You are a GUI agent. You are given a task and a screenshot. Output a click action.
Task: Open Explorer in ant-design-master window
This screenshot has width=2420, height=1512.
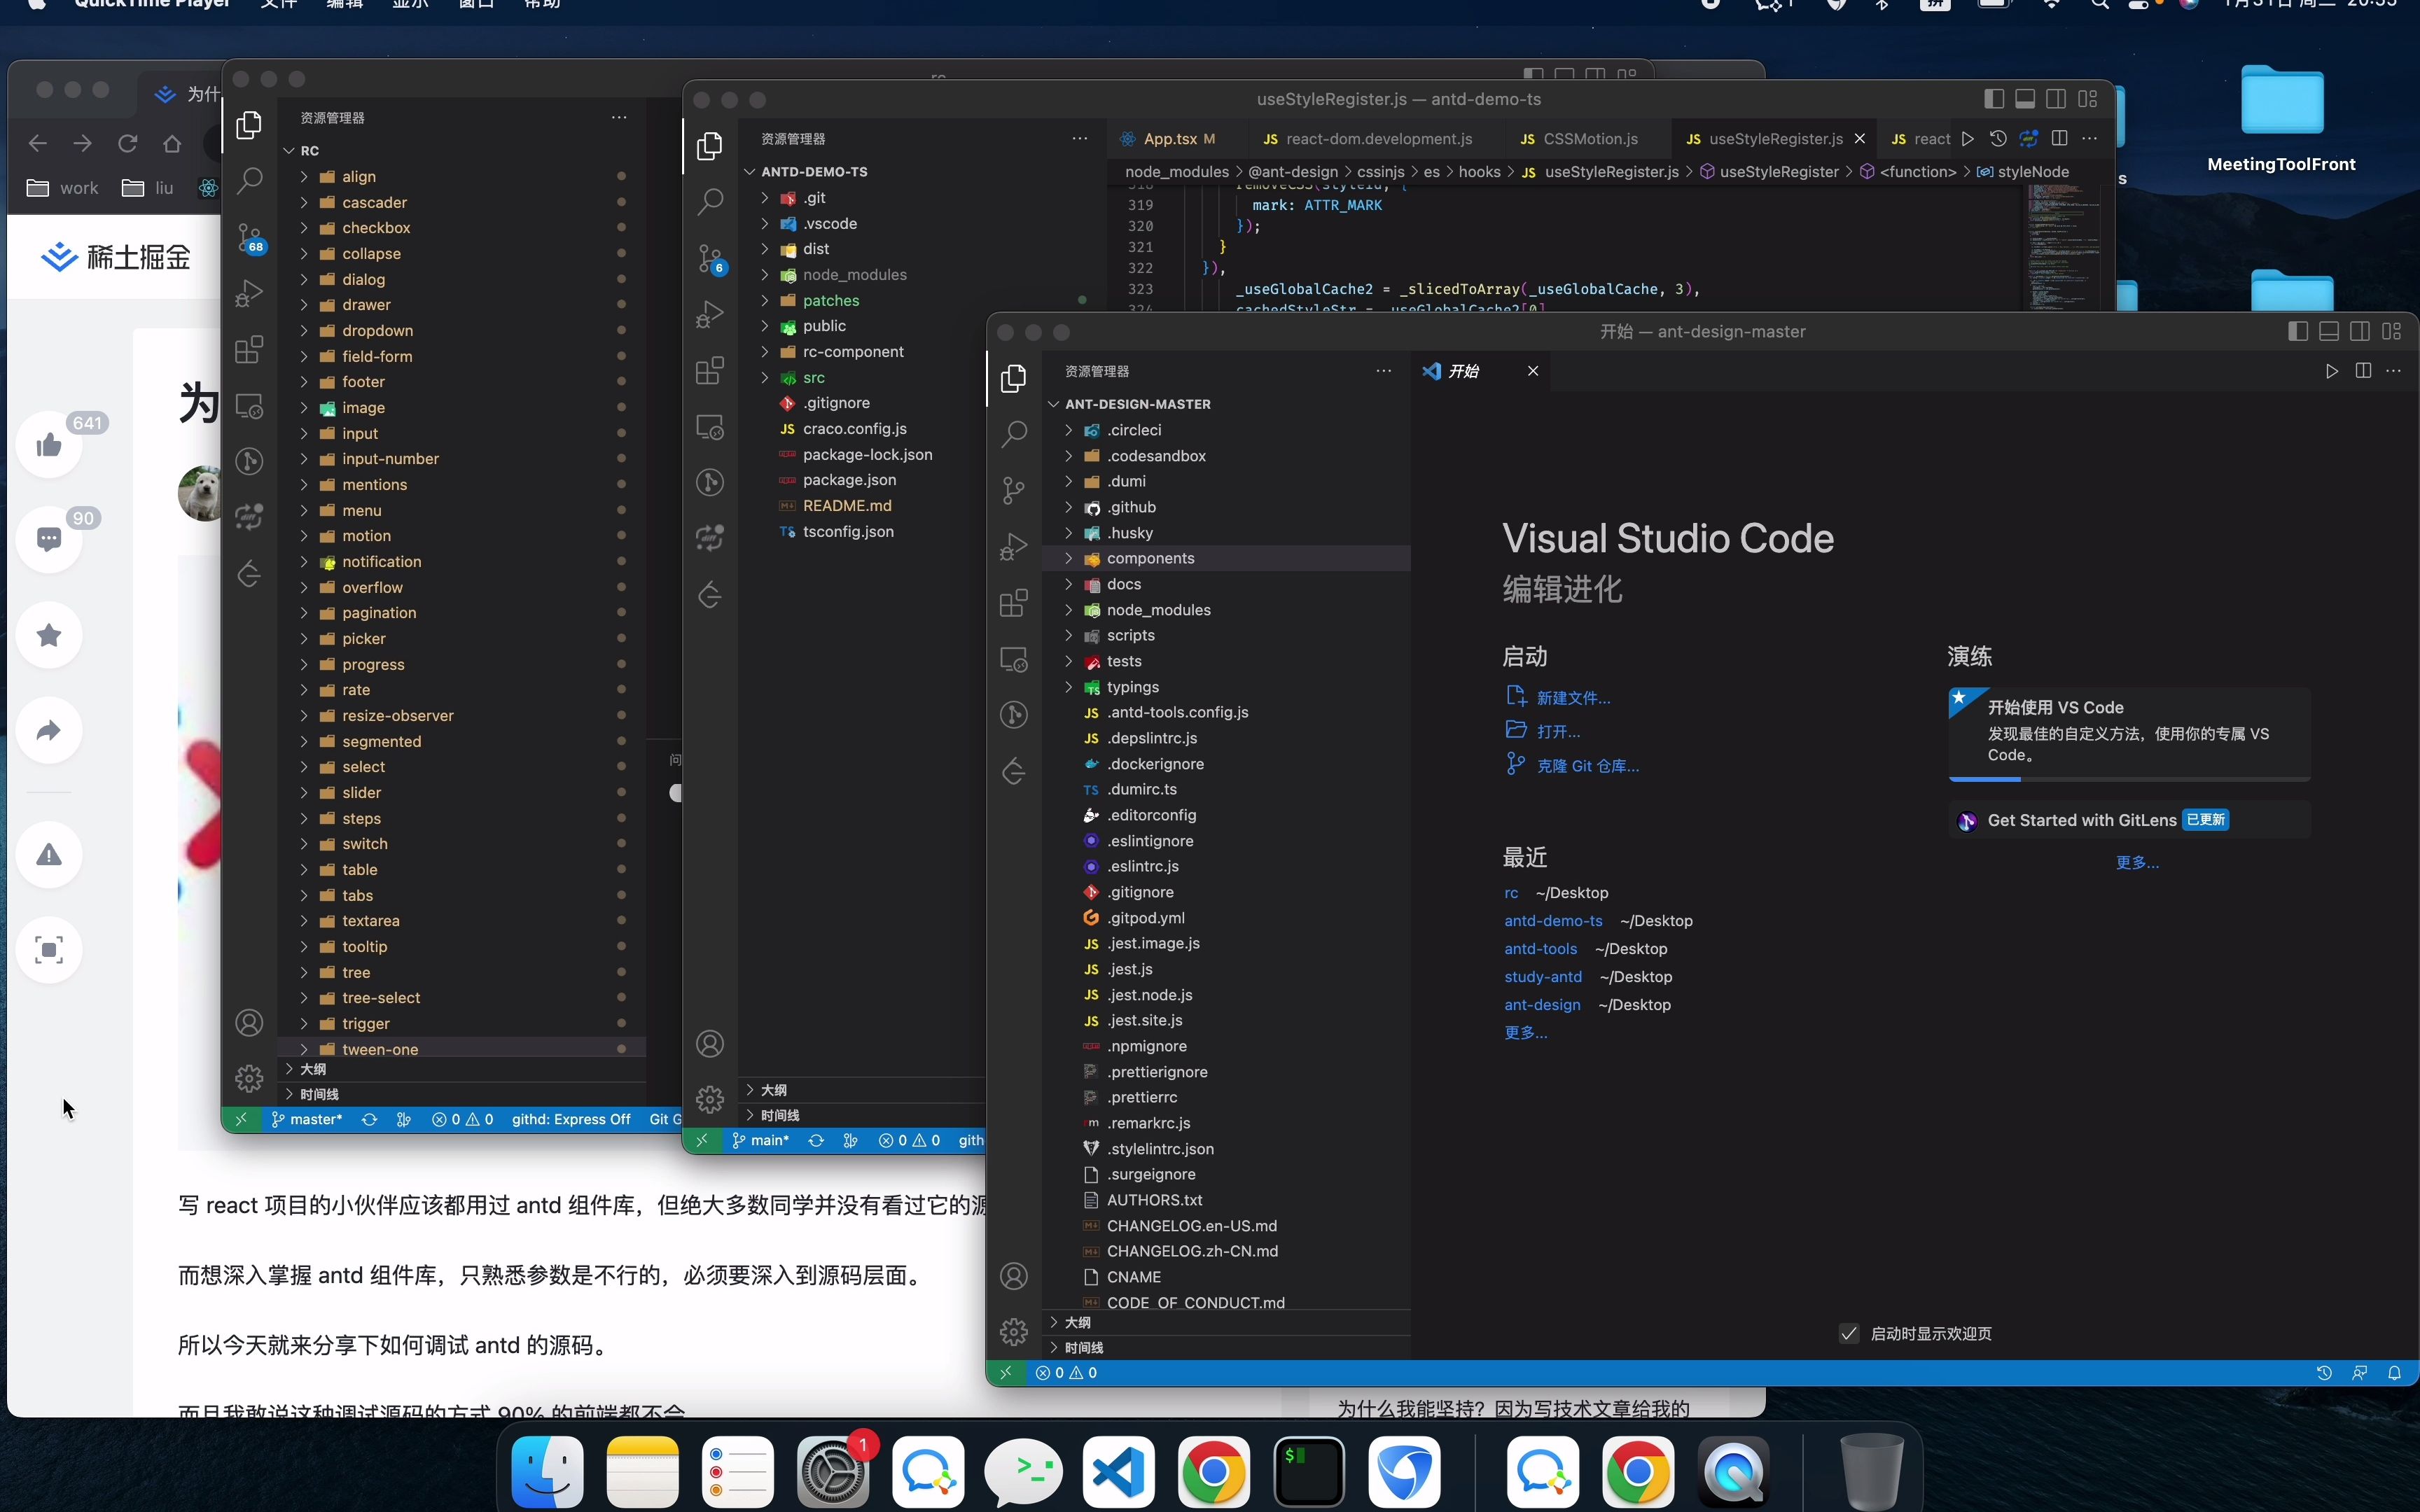(1013, 378)
